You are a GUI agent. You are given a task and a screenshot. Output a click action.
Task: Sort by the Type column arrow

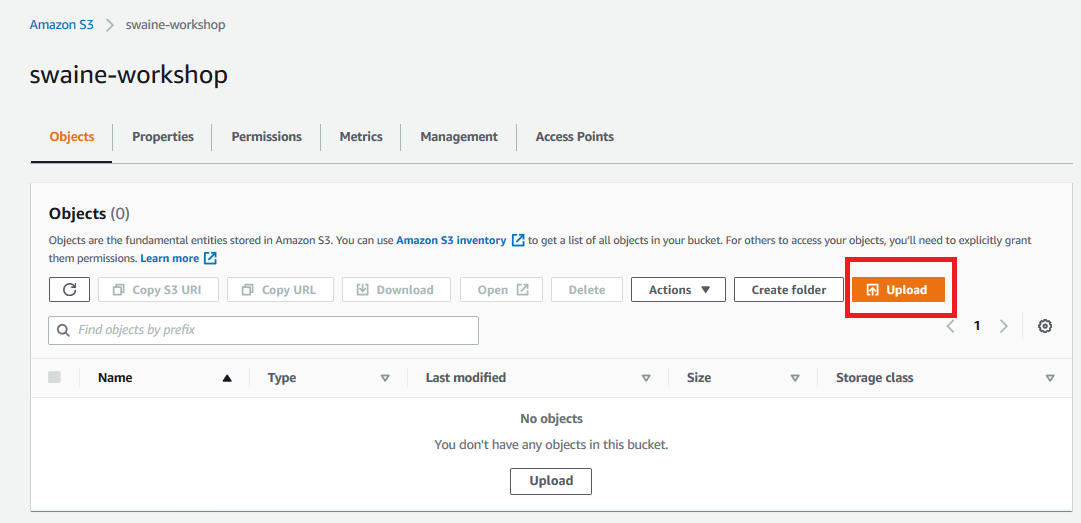coord(385,378)
